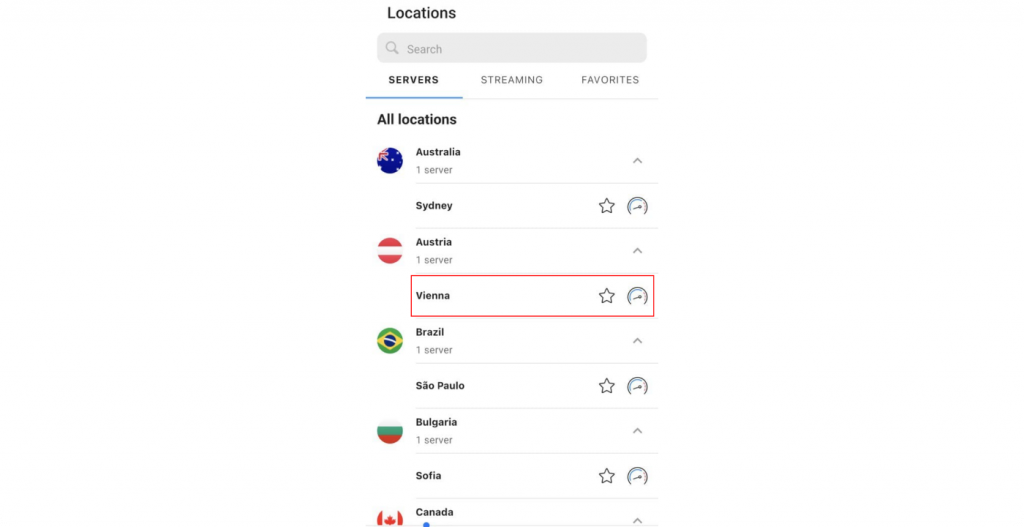
Task: Favorite Sofia with the star toggle
Action: (x=607, y=476)
